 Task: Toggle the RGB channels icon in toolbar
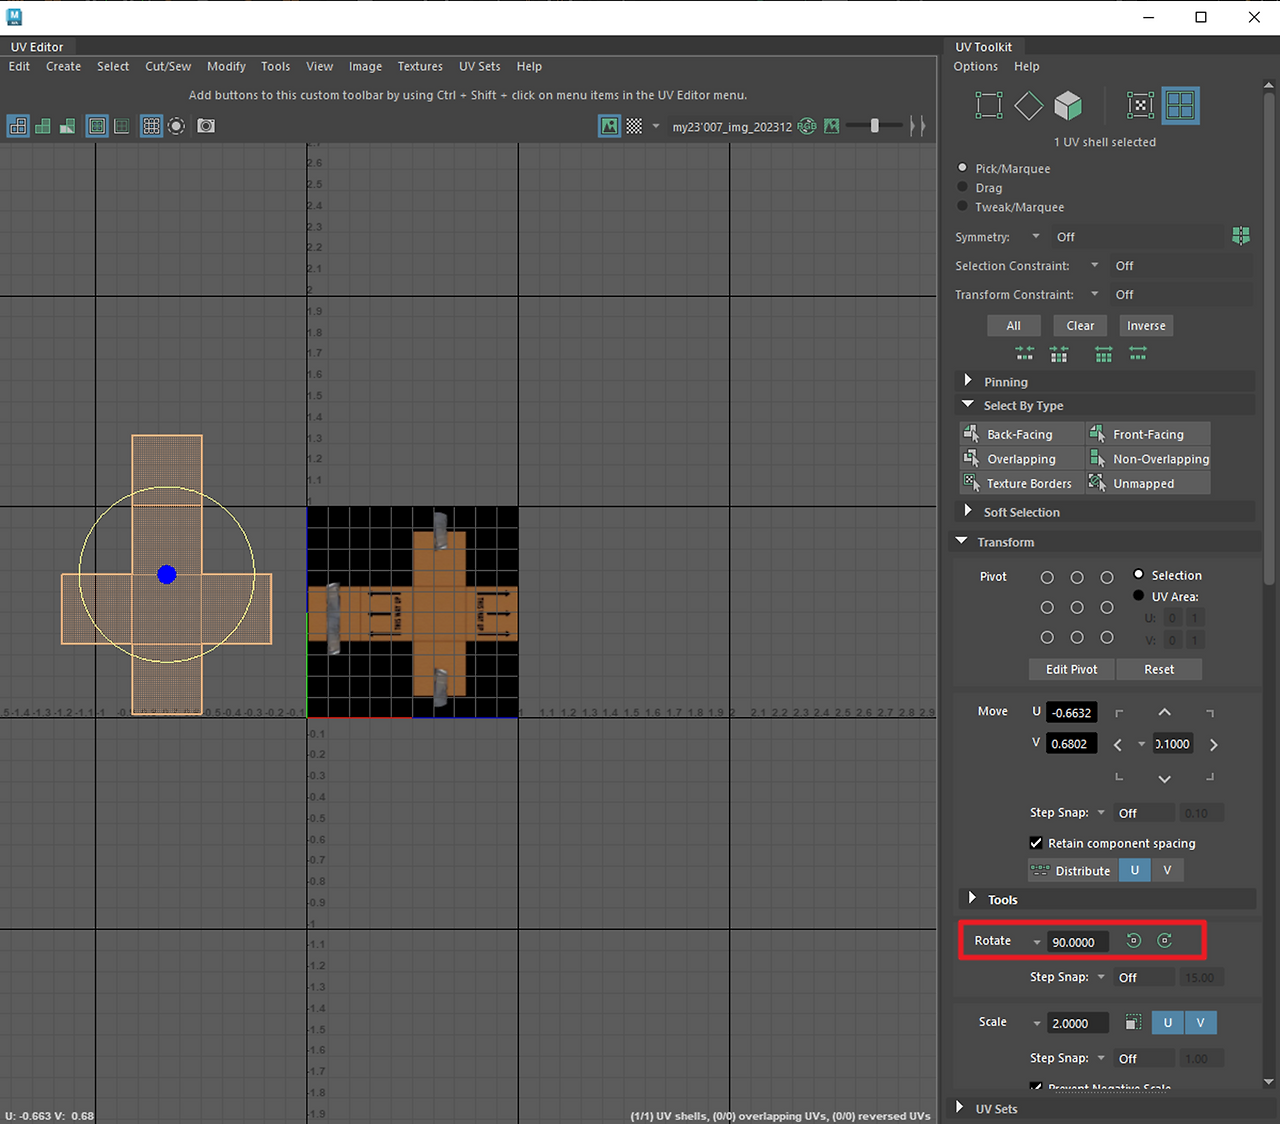pyautogui.click(x=807, y=126)
